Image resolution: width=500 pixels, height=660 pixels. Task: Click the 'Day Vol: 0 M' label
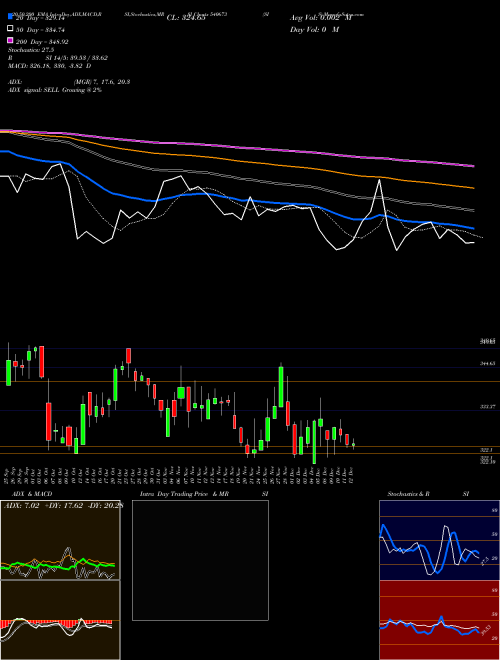[314, 29]
